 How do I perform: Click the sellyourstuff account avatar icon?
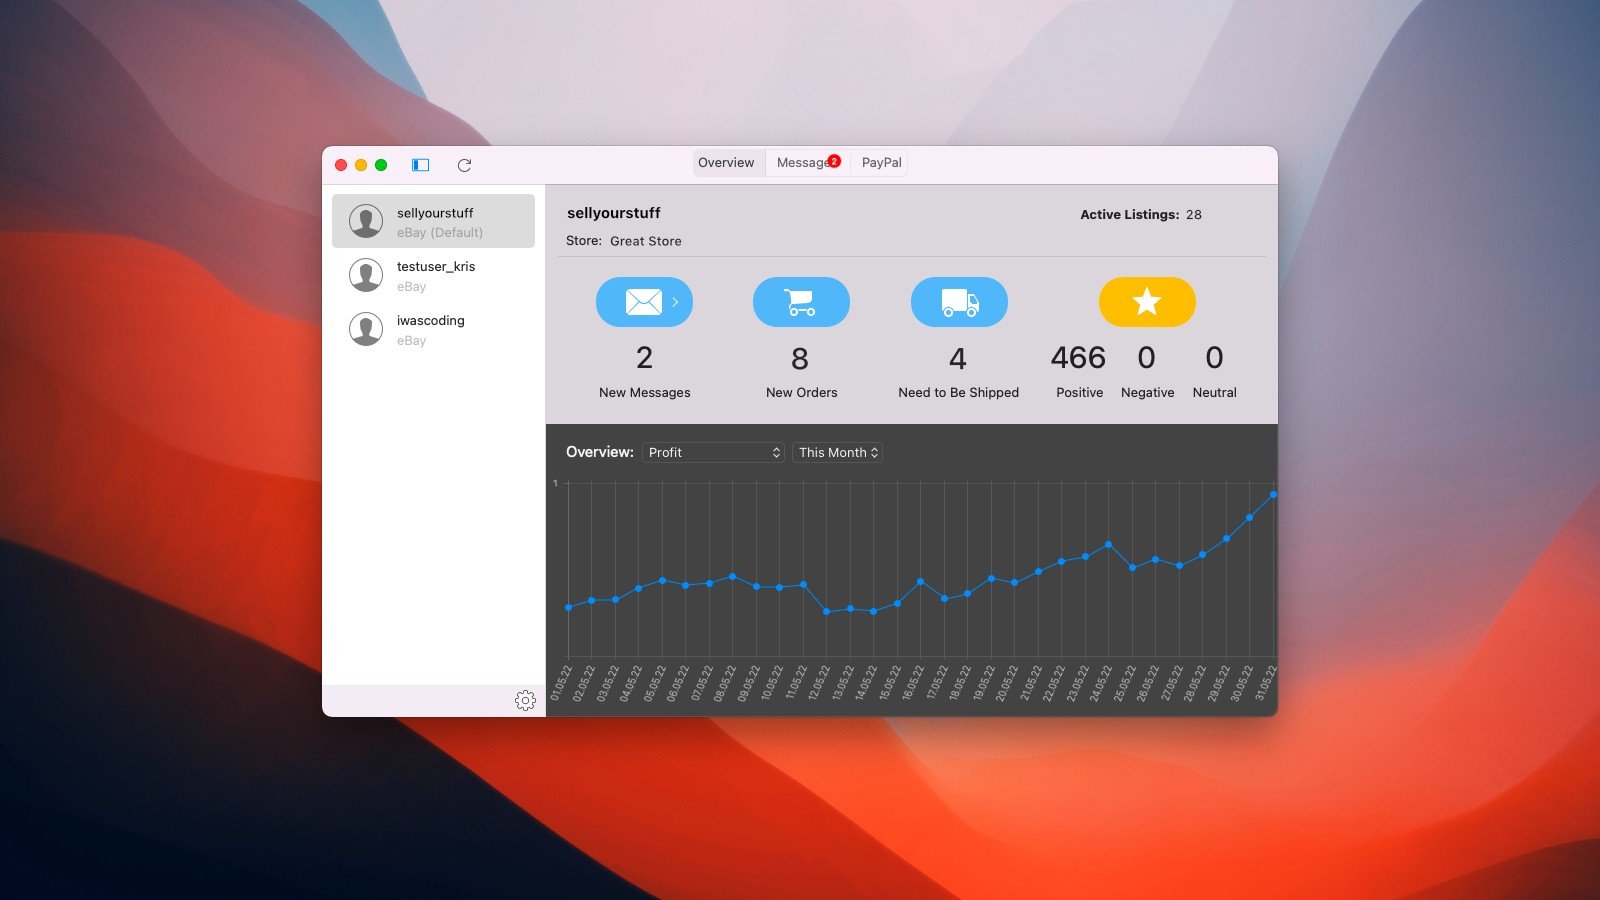pos(366,221)
